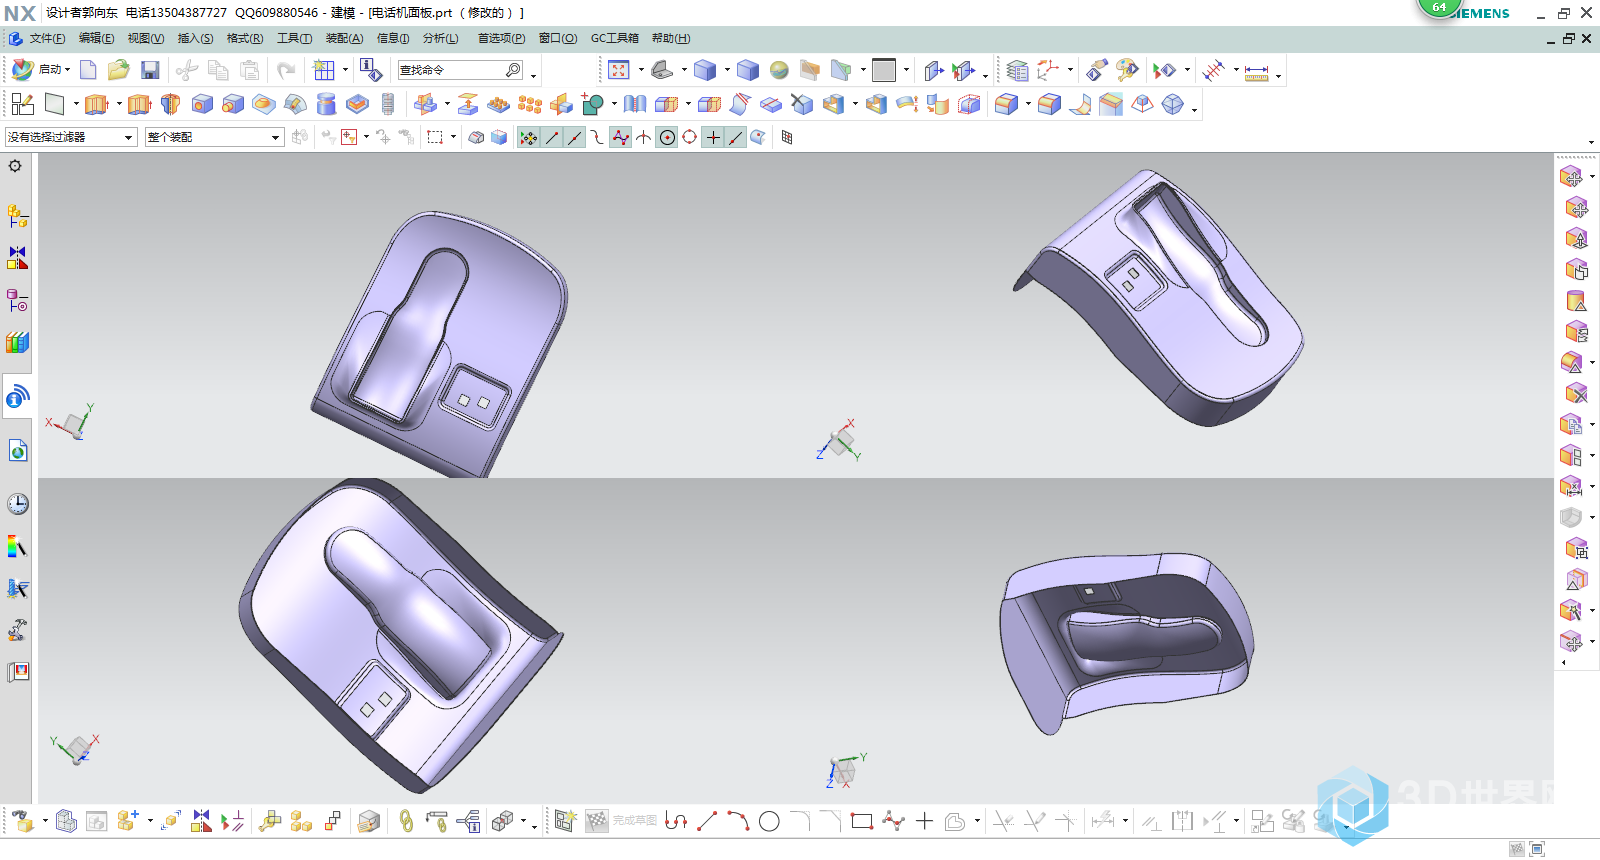Click the Unite boolean icon
This screenshot has height=860, width=1600.
[x=593, y=104]
